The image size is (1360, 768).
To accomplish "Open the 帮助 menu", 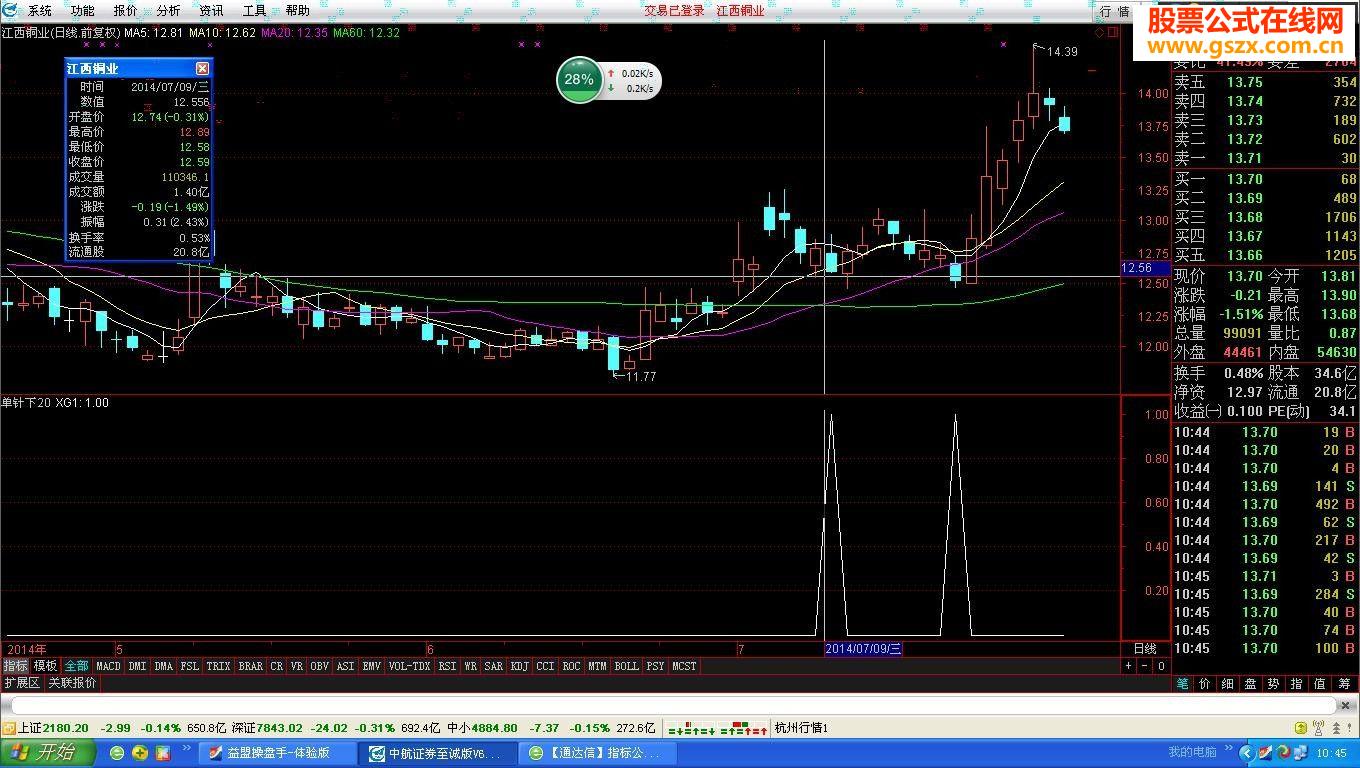I will tap(297, 10).
